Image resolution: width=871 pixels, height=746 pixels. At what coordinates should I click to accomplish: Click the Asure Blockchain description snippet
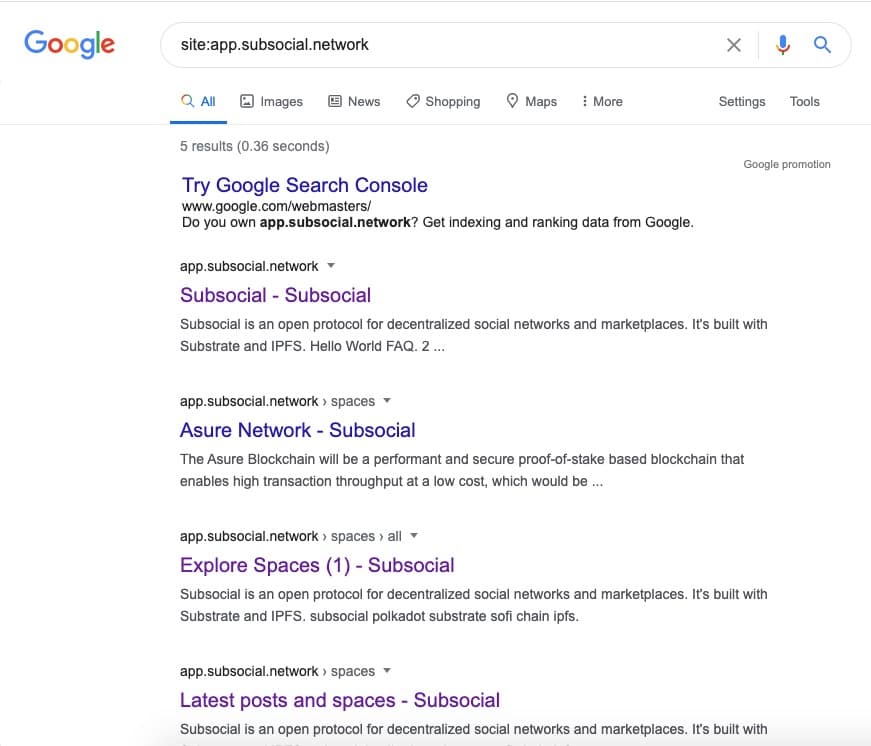(x=462, y=470)
